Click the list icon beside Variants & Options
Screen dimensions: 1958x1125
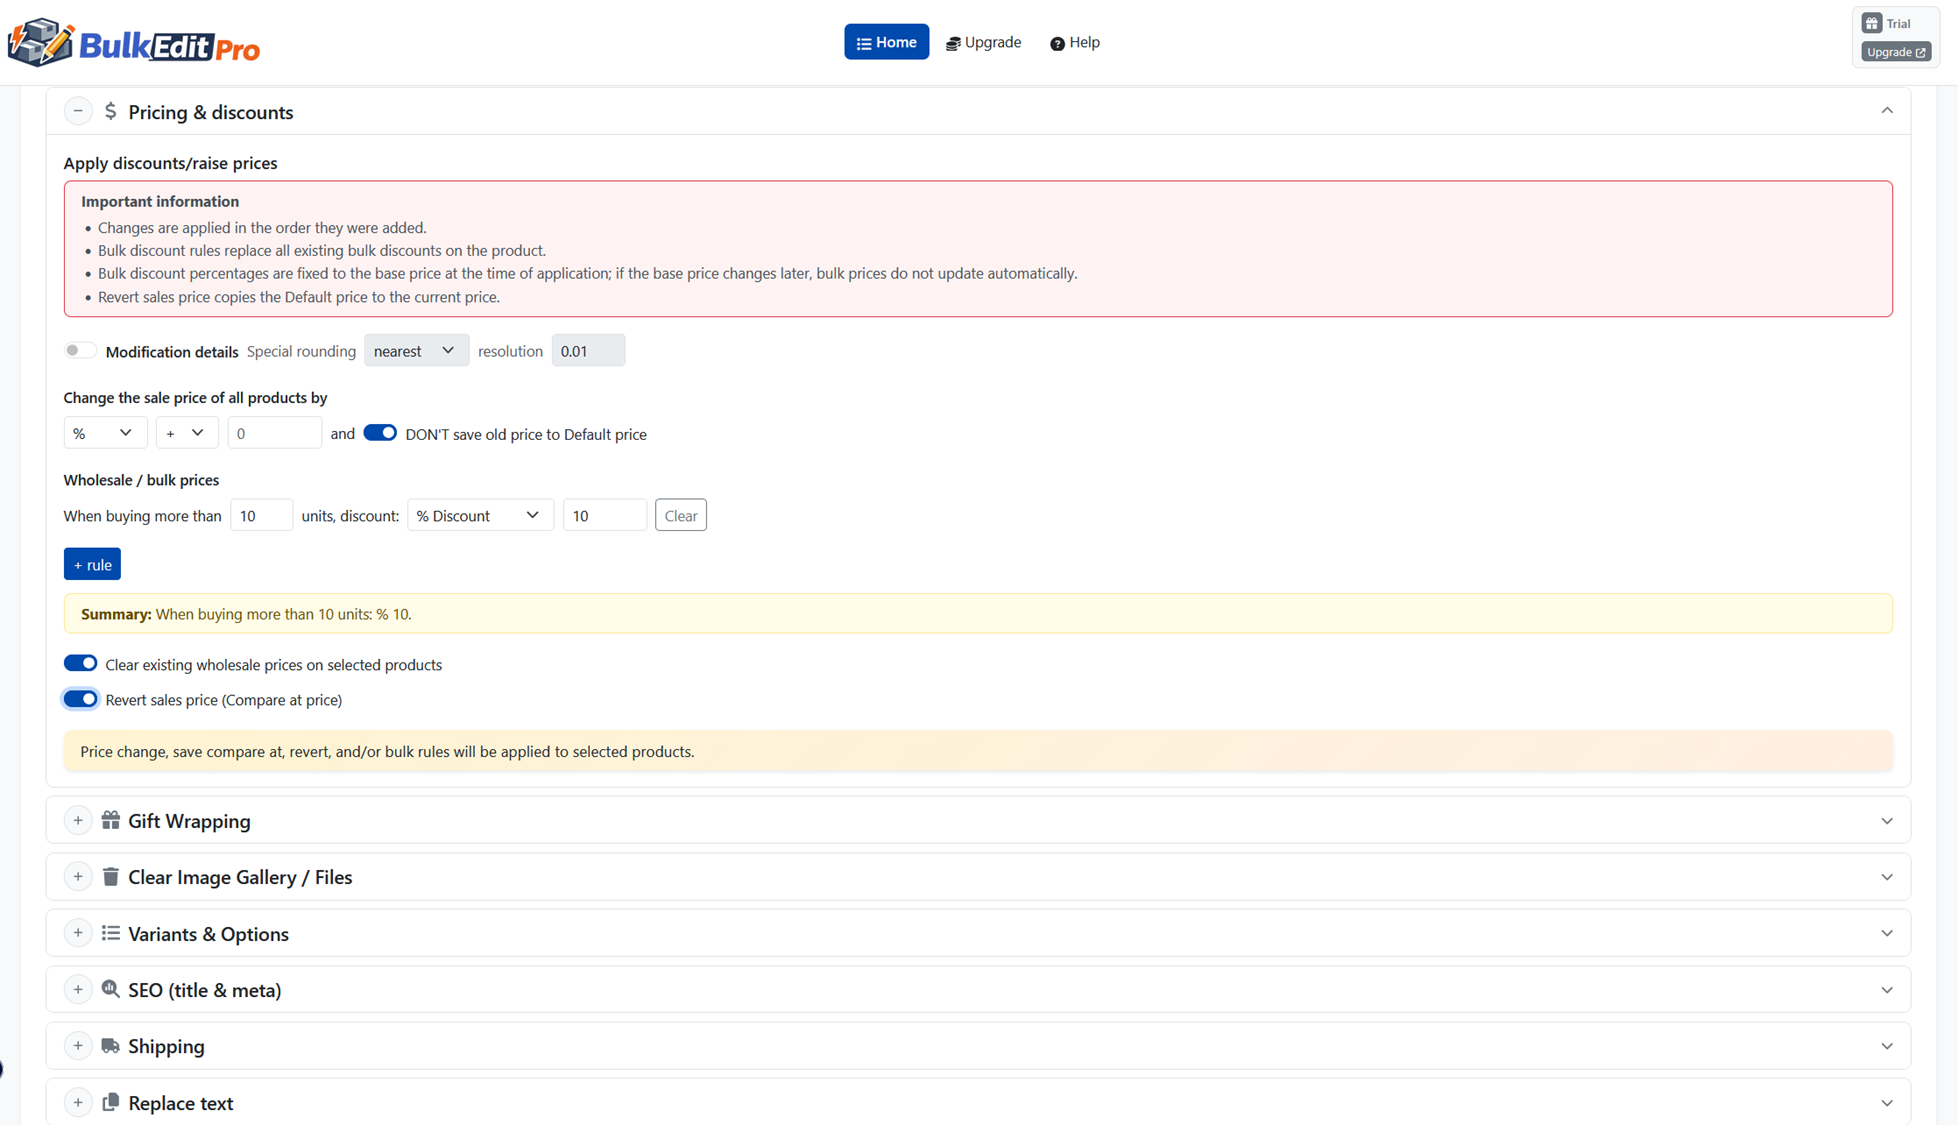click(x=111, y=932)
